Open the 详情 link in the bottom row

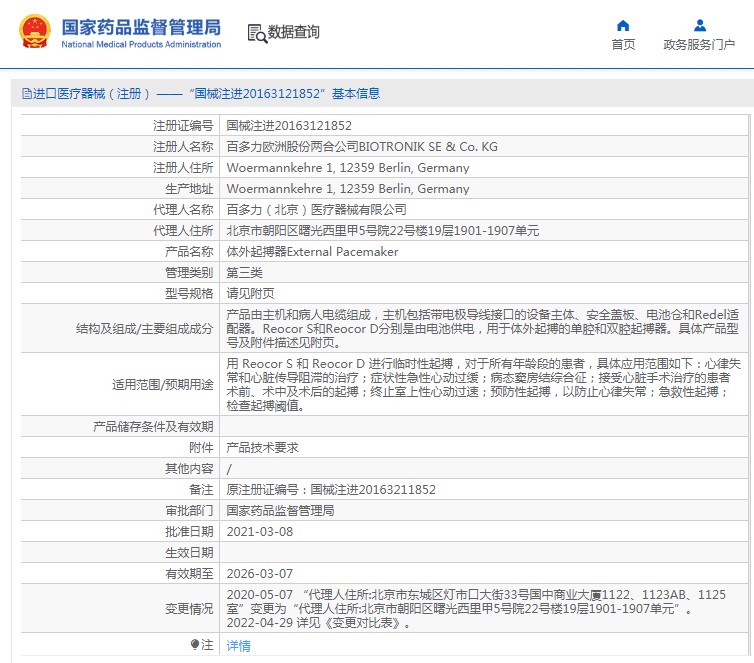[x=238, y=646]
